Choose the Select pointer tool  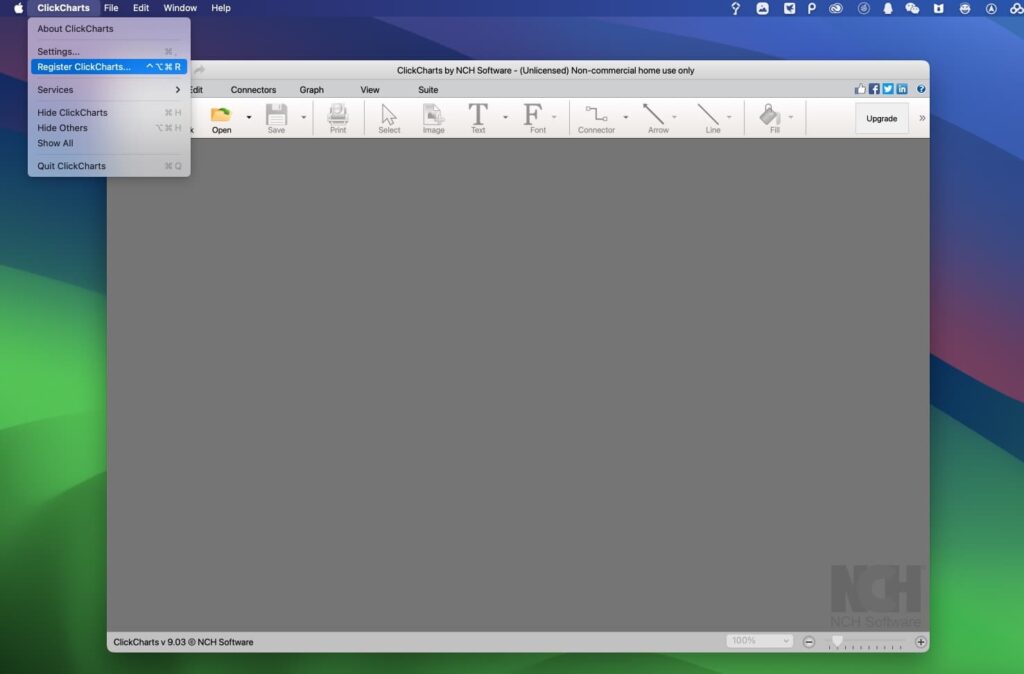click(389, 115)
